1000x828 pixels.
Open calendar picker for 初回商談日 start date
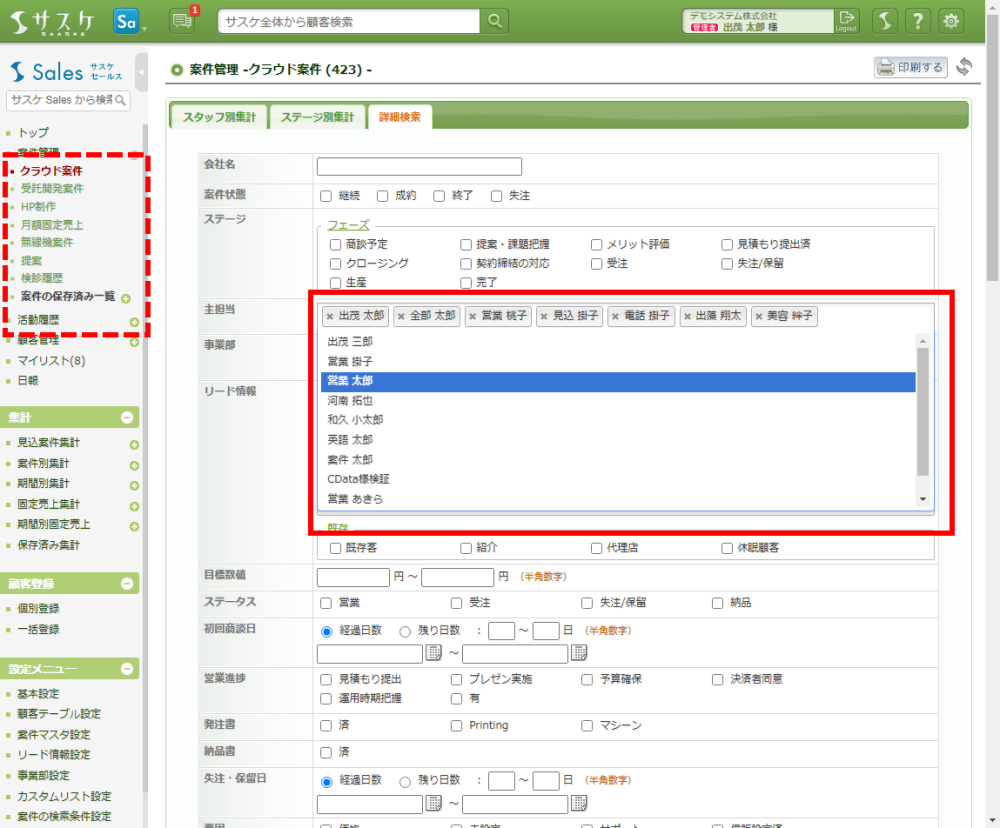433,653
